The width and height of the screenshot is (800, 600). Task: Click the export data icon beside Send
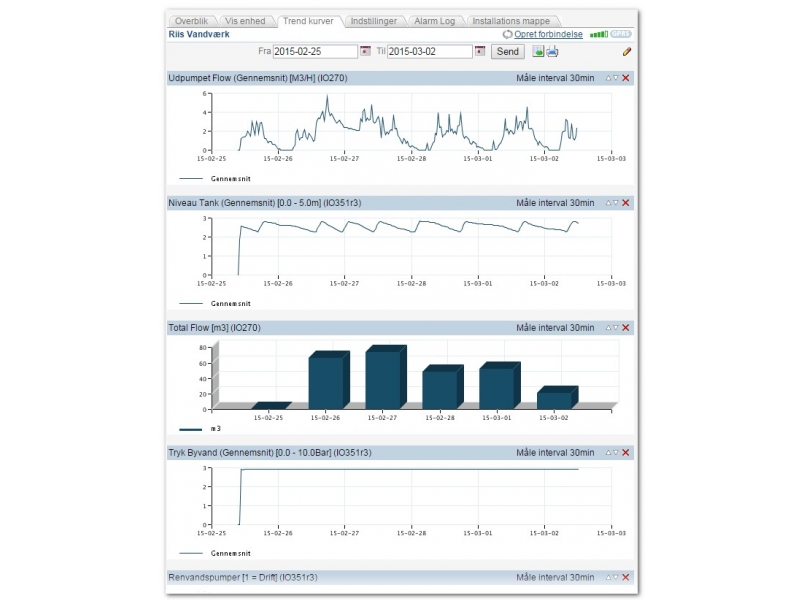(538, 51)
